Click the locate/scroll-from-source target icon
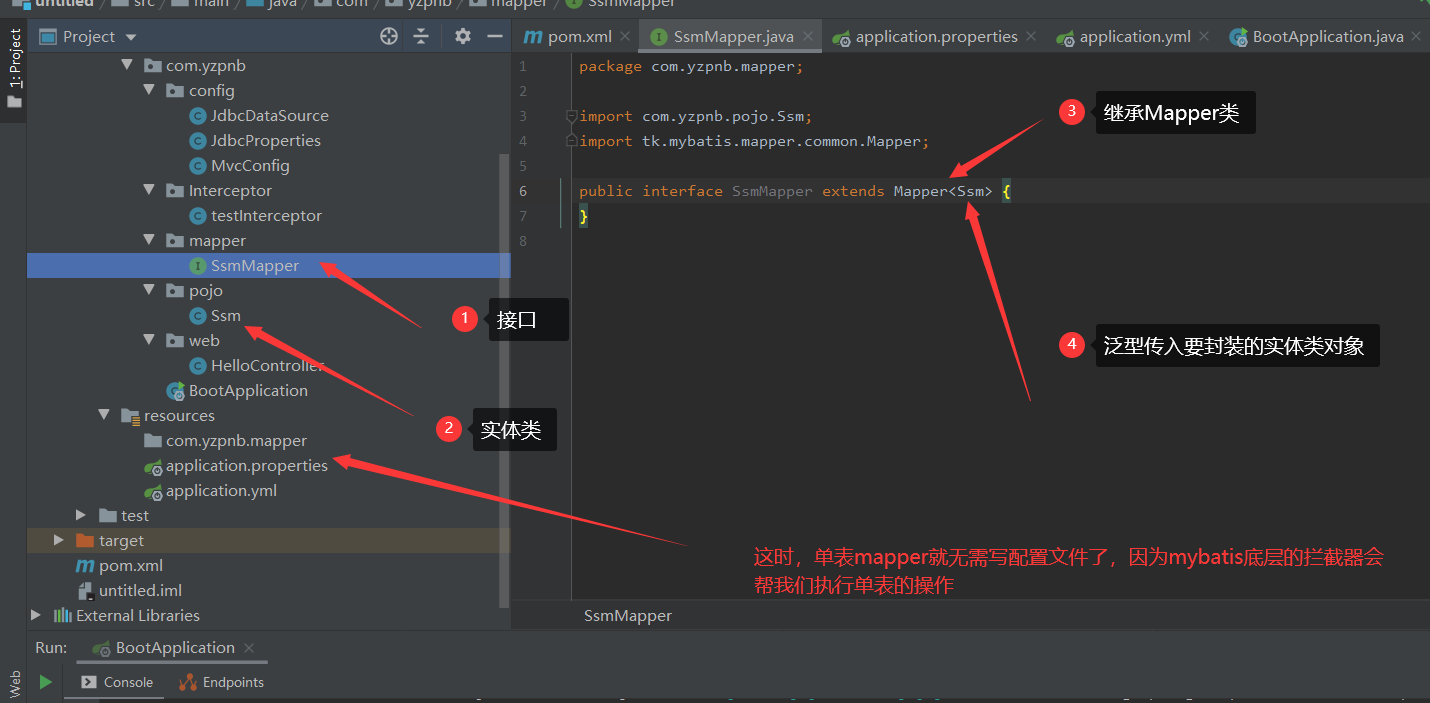The width and height of the screenshot is (1430, 703). [389, 36]
